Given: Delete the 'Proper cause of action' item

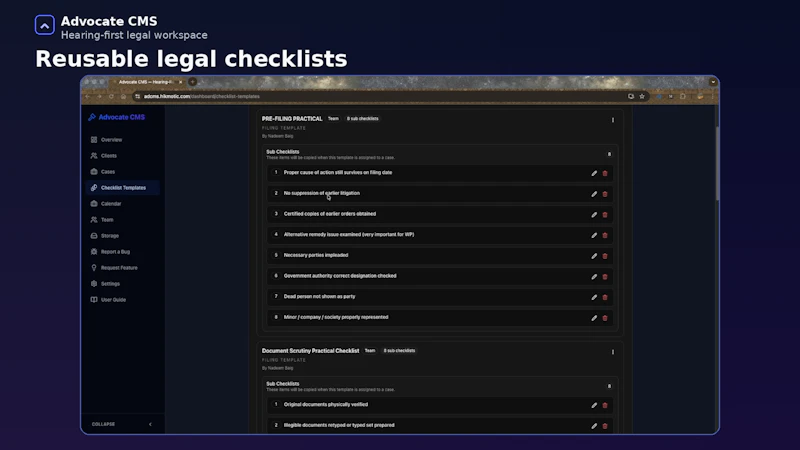Looking at the screenshot, I should (605, 173).
